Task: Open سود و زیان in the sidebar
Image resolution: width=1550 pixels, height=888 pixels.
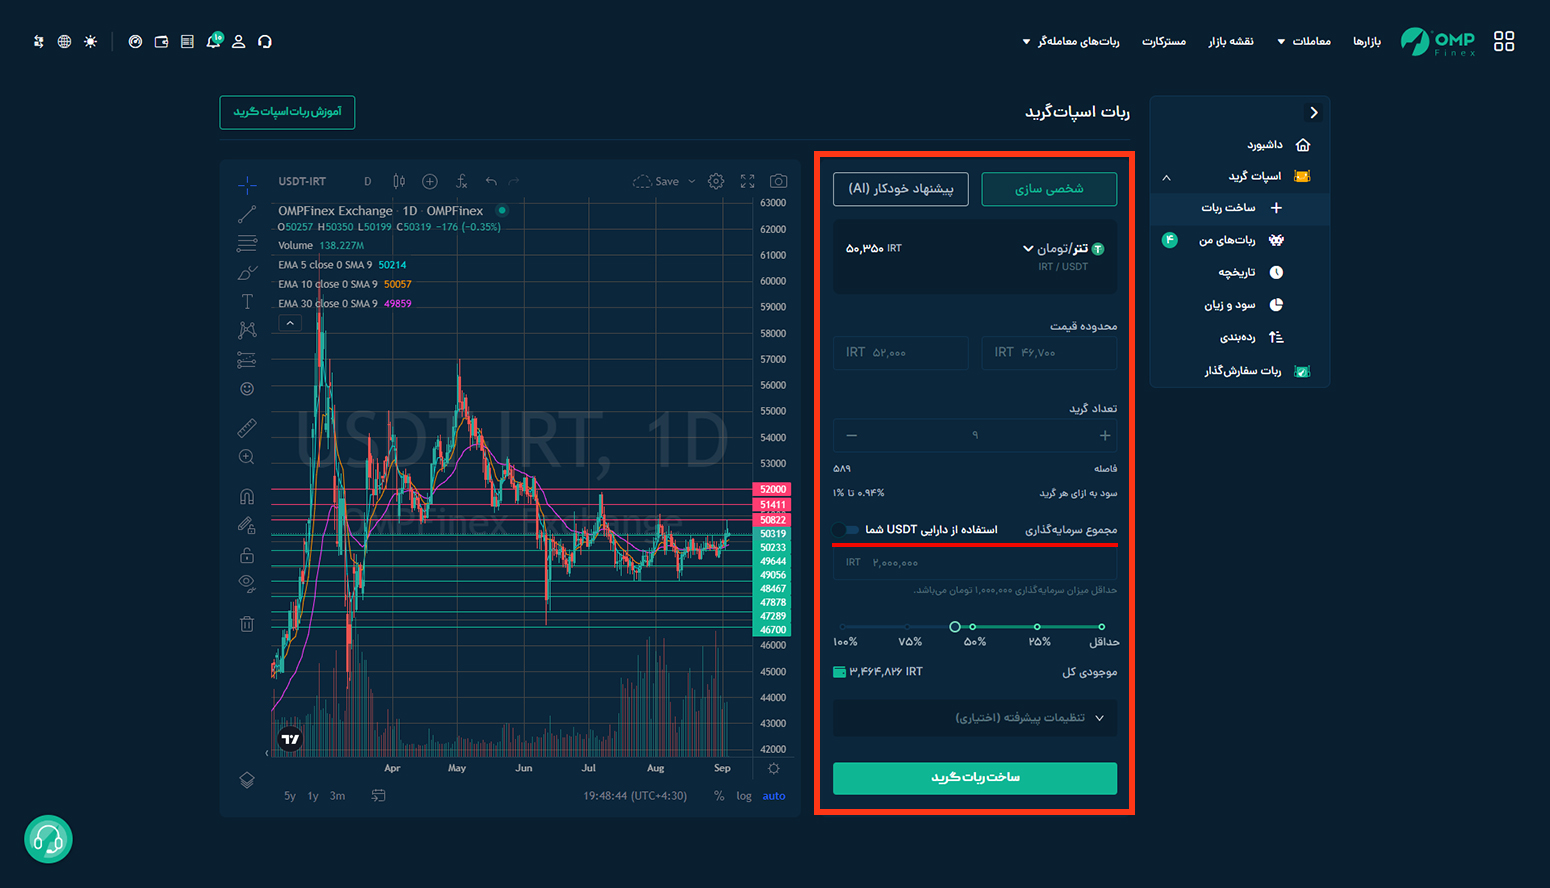Action: pos(1243,305)
